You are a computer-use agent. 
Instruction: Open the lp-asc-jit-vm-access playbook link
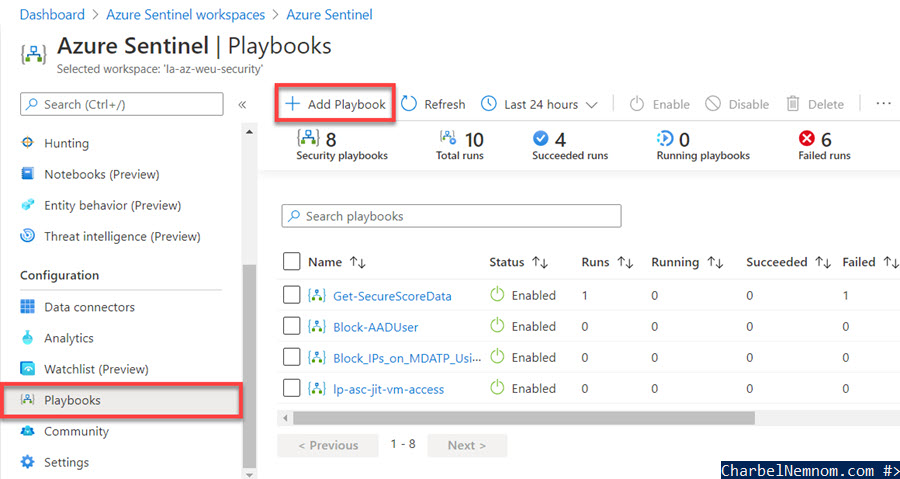pos(389,390)
